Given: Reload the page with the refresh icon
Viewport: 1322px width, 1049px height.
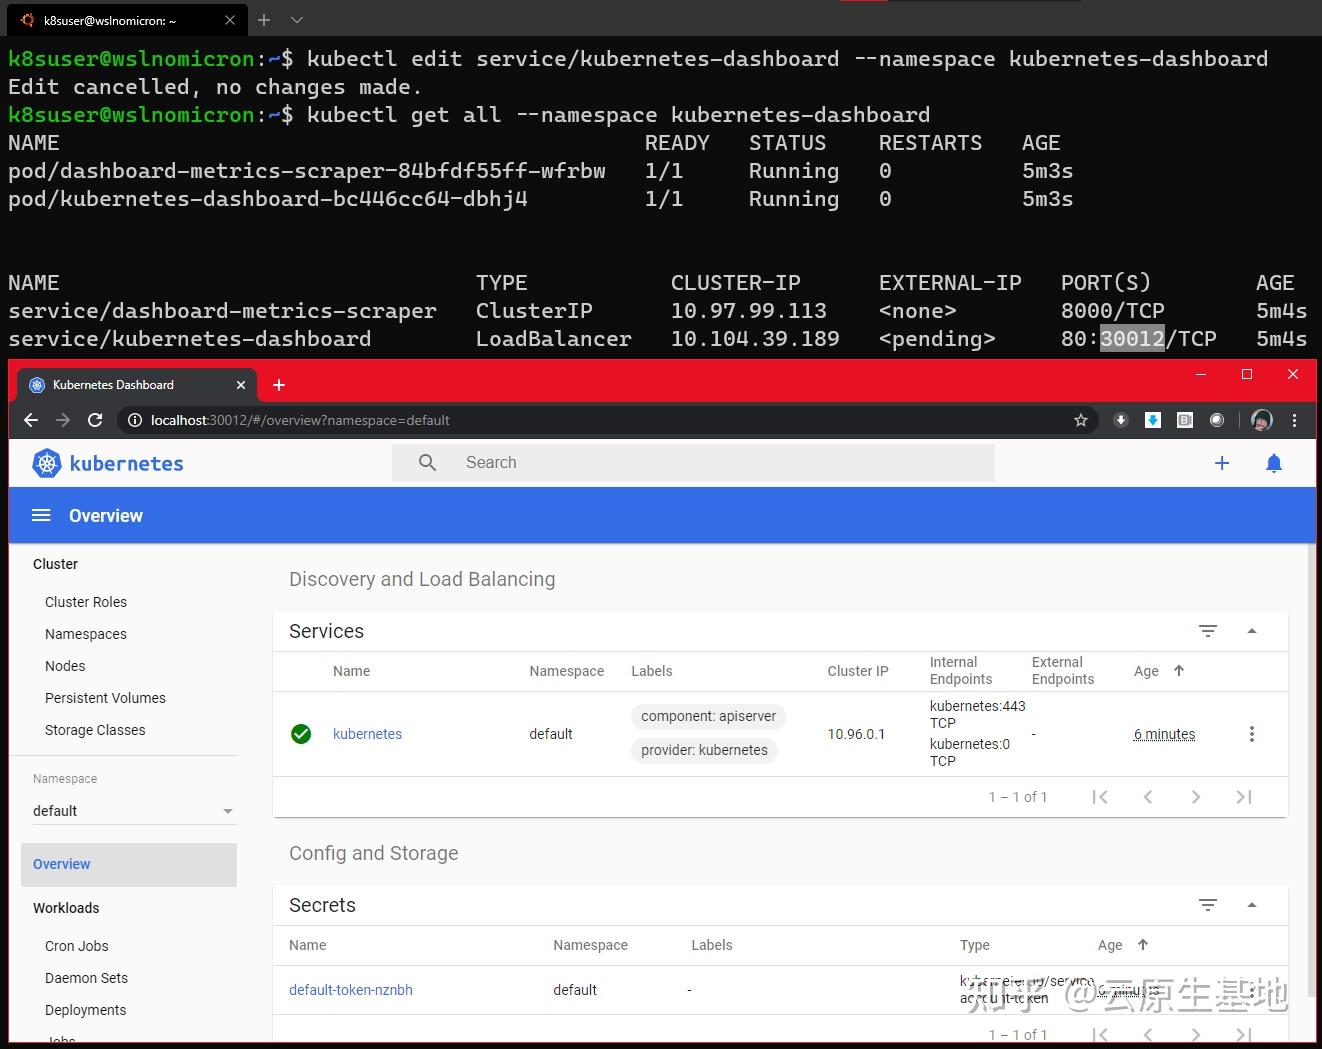Looking at the screenshot, I should point(95,420).
